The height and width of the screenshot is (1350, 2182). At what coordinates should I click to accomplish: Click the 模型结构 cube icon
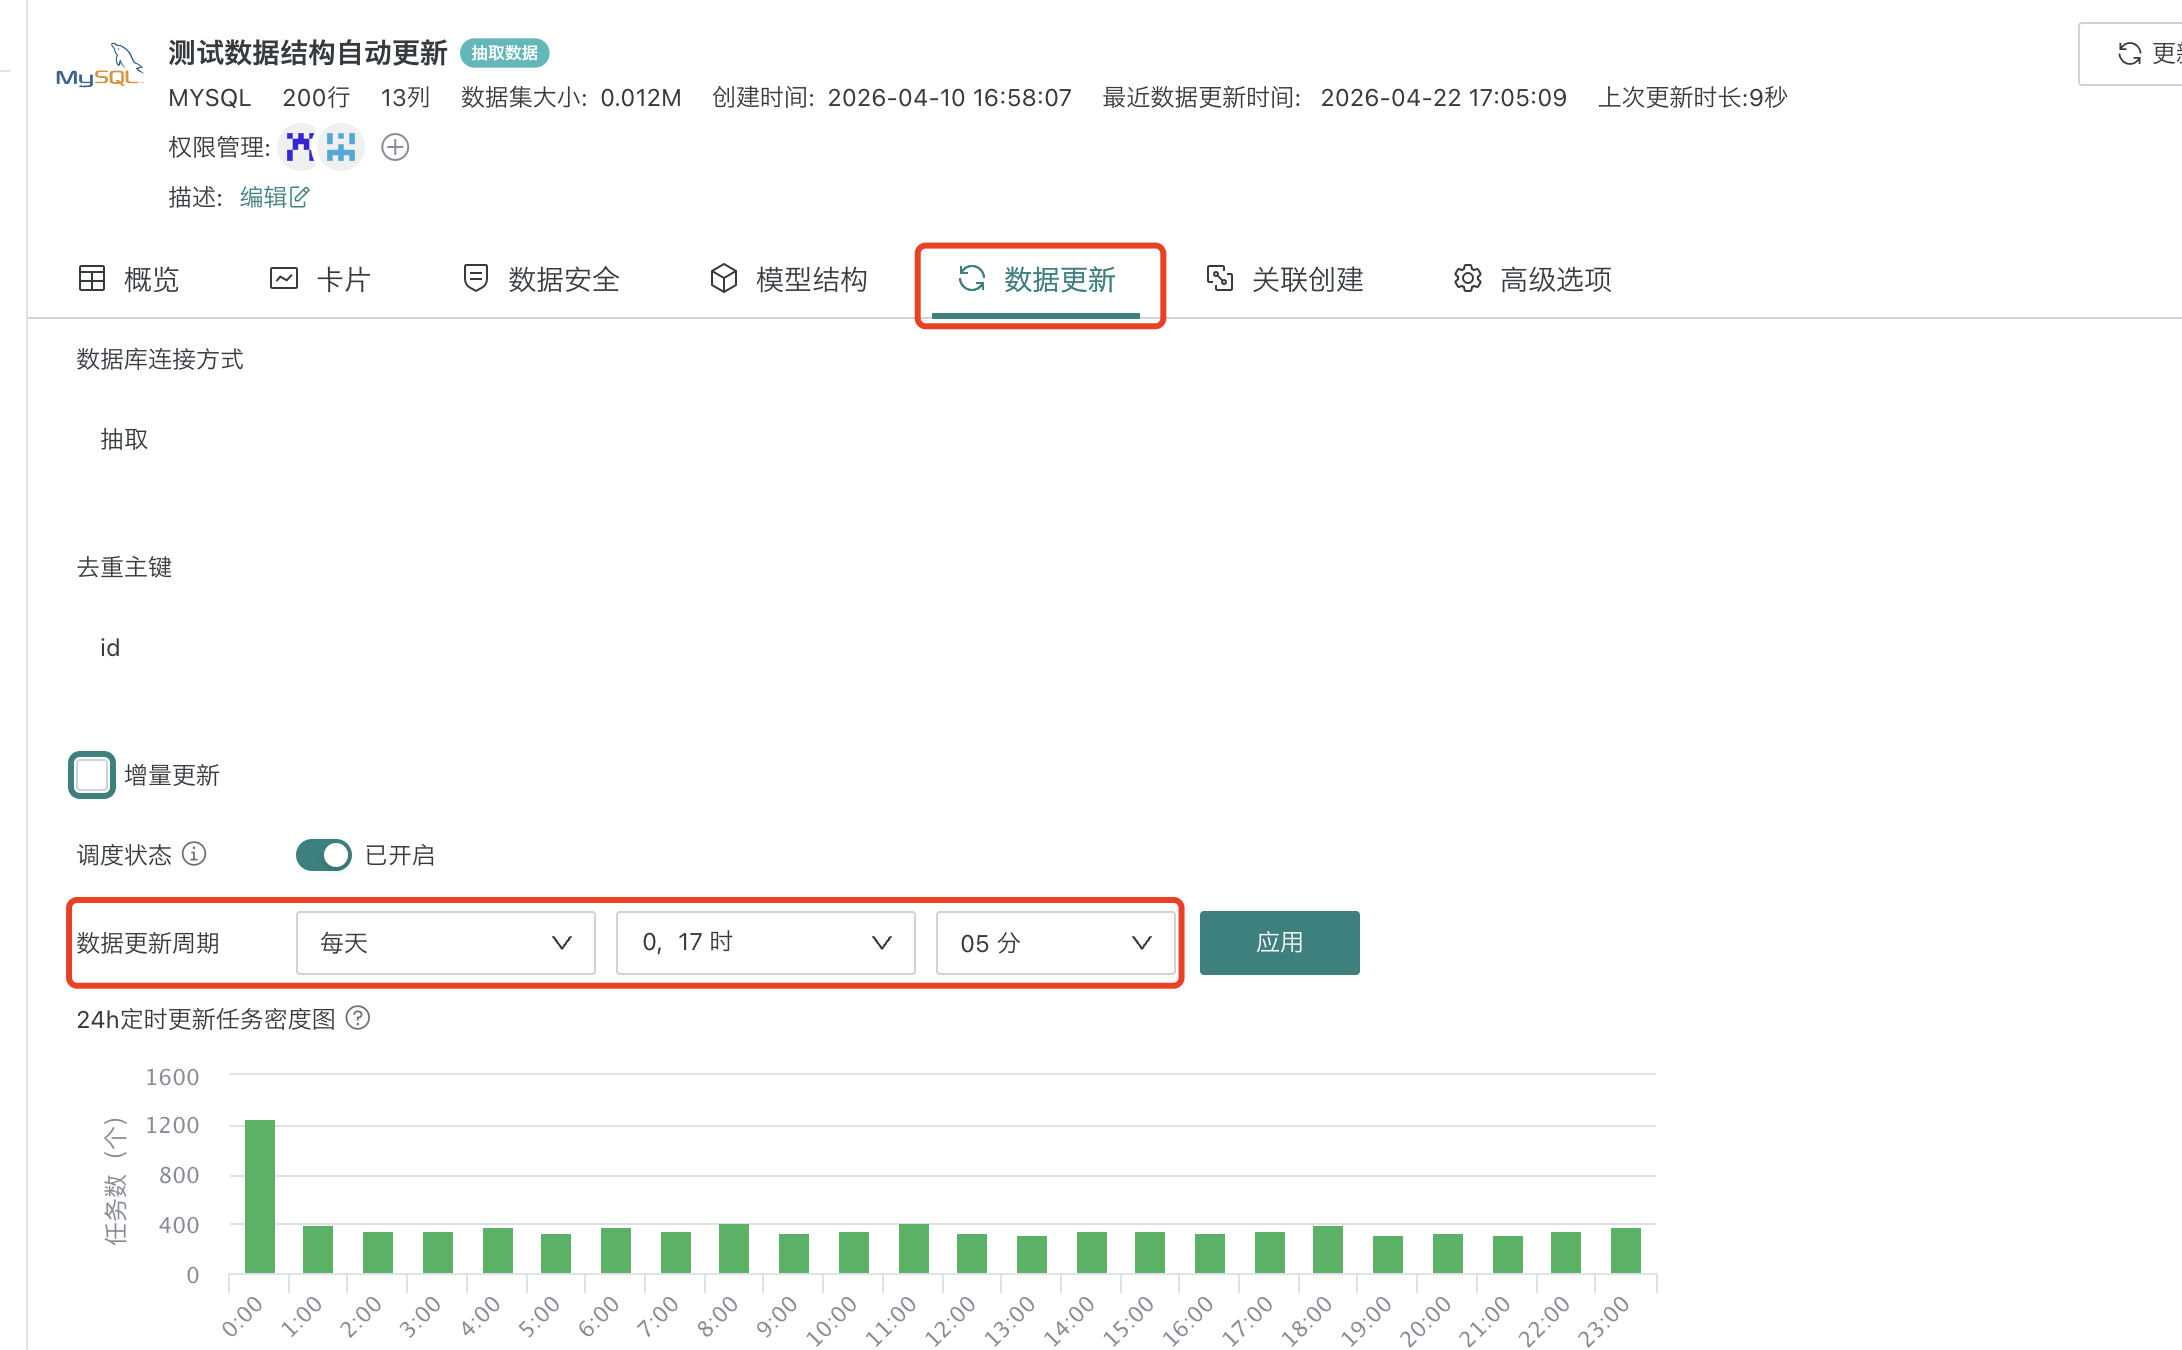point(722,279)
